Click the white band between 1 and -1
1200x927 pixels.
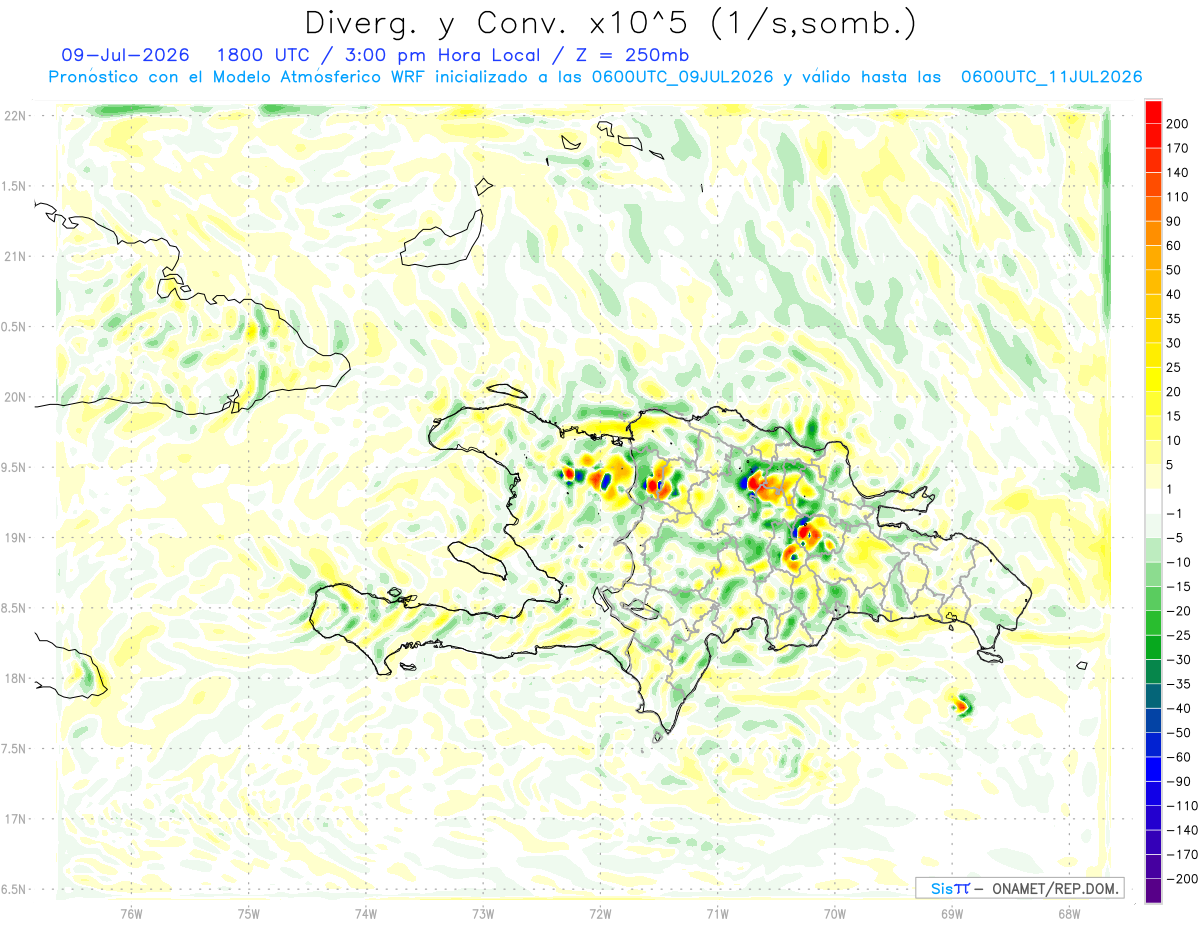click(1153, 501)
